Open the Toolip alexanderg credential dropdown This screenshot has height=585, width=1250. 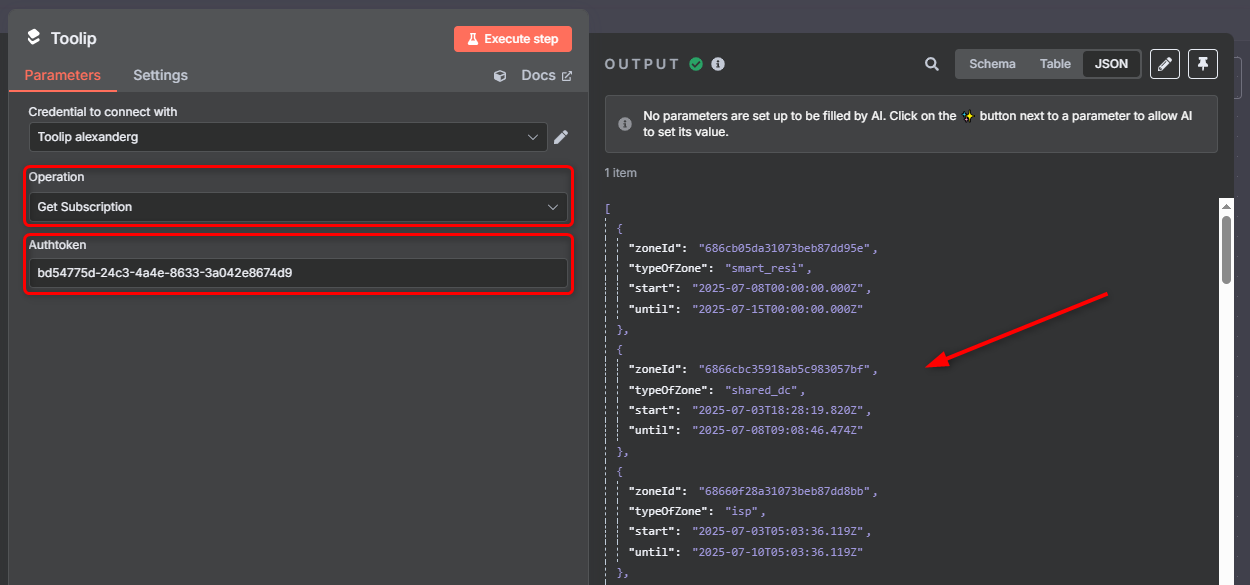(x=288, y=137)
